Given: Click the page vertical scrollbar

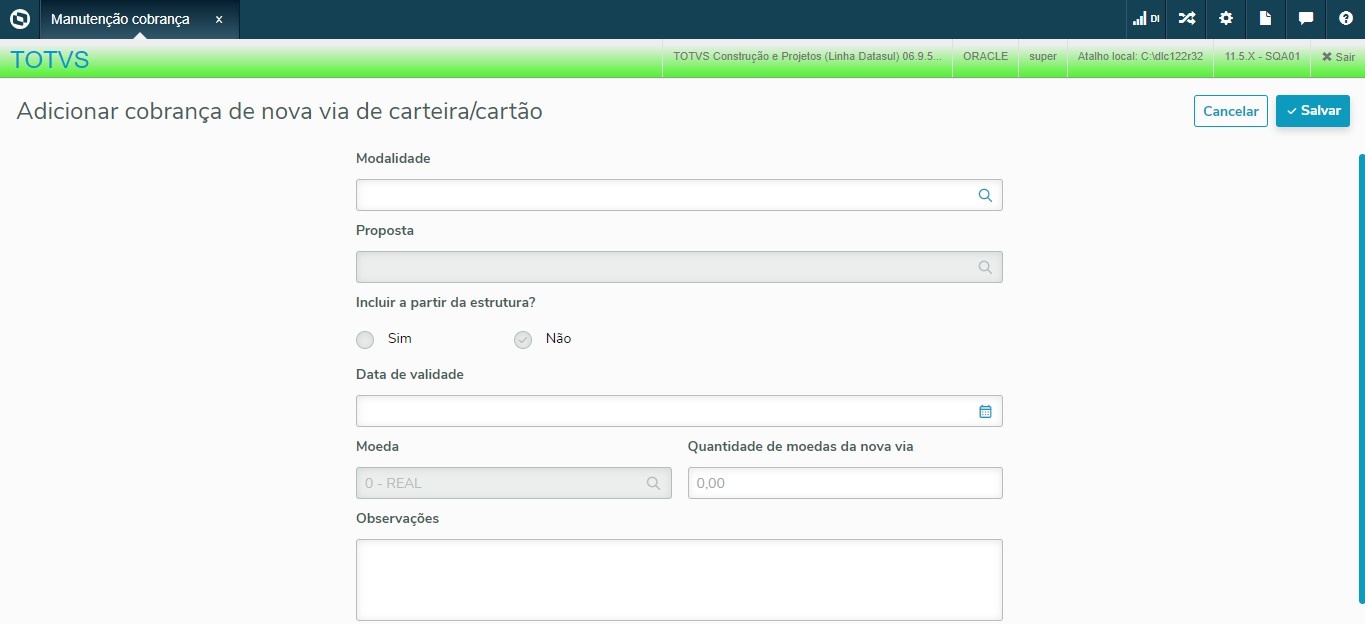Looking at the screenshot, I should coord(1361,378).
